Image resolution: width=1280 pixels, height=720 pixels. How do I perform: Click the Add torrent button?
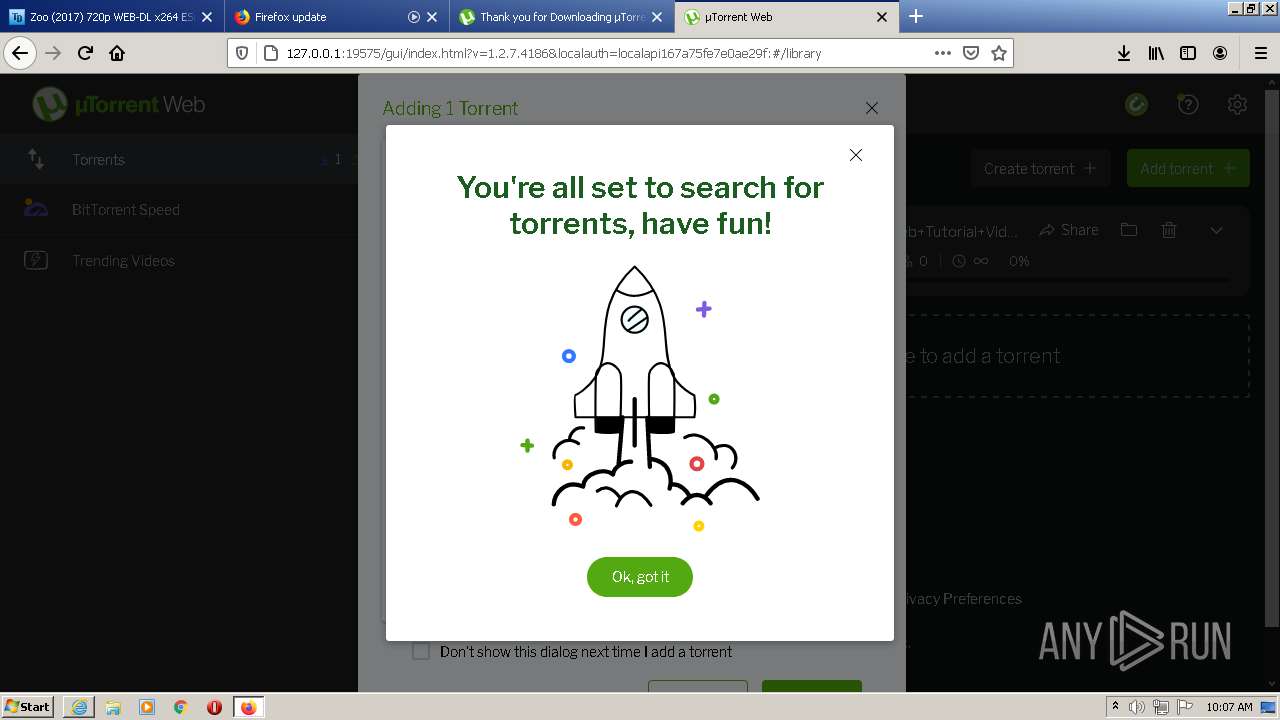click(1188, 168)
